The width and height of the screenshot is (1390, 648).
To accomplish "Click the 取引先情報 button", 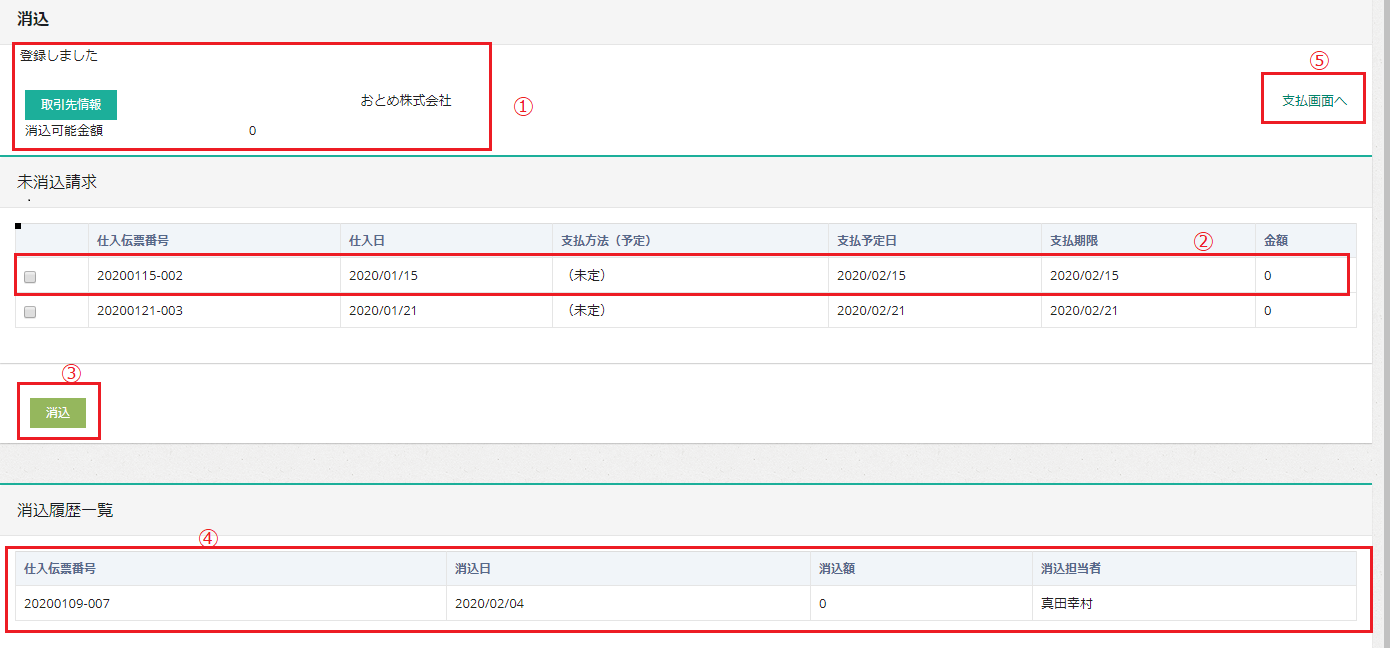I will coord(71,105).
